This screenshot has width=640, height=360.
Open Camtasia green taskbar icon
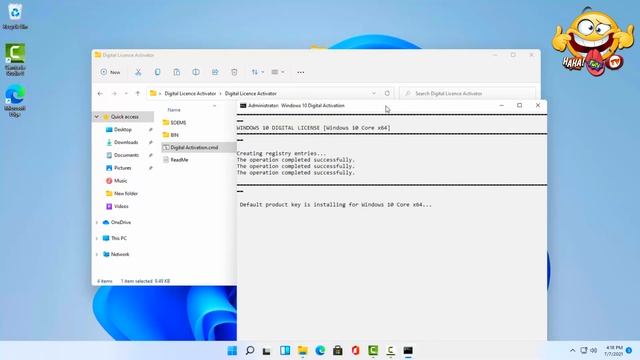tap(373, 351)
